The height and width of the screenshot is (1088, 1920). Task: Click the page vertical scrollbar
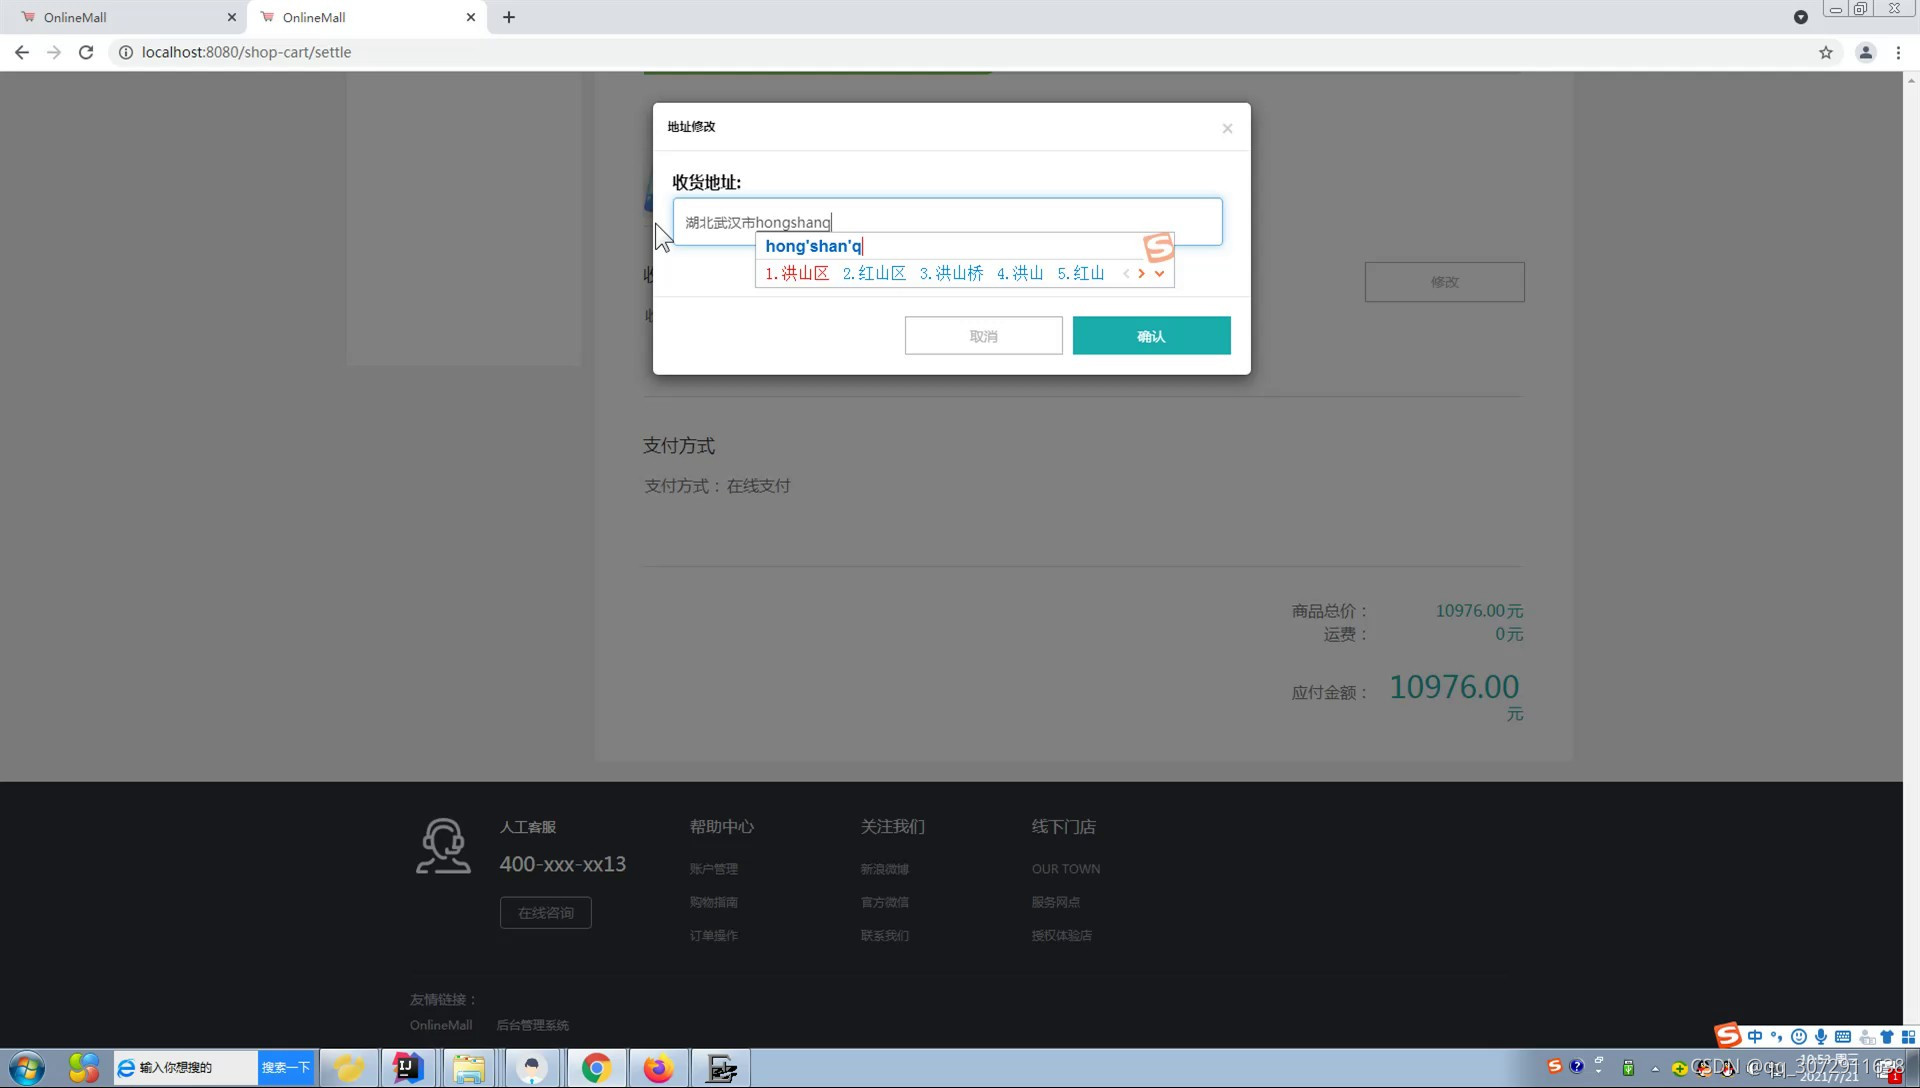[1911, 560]
